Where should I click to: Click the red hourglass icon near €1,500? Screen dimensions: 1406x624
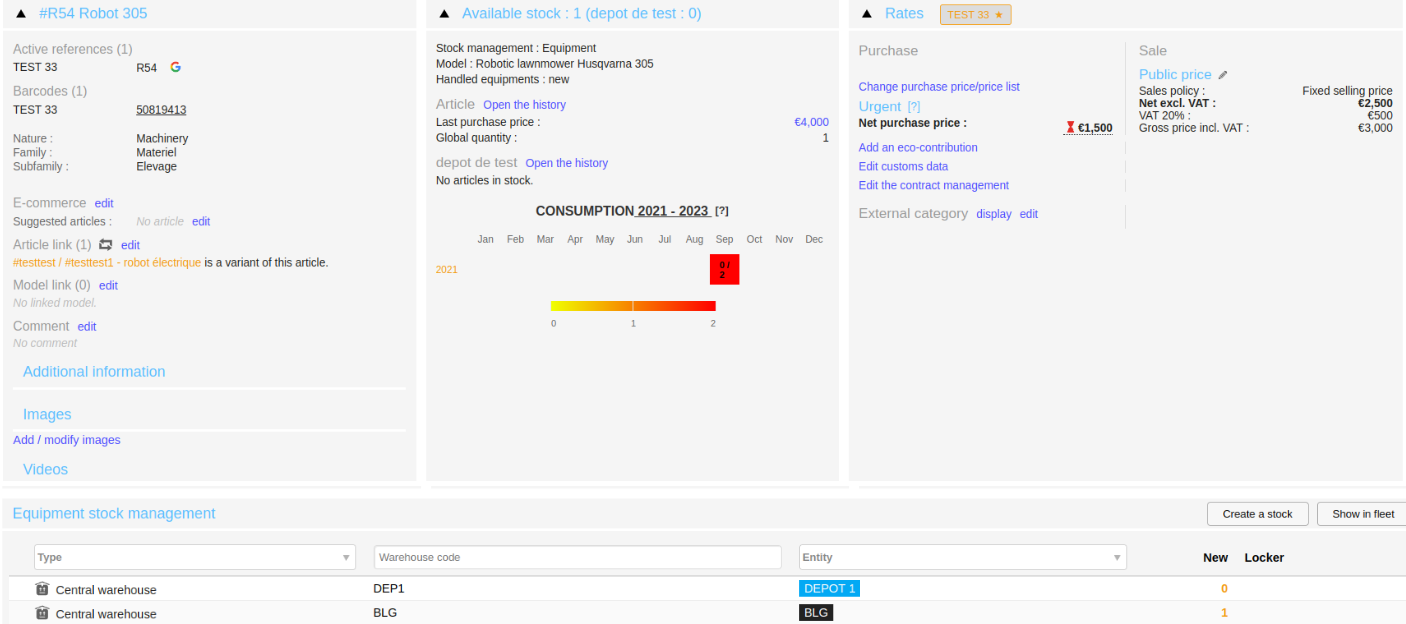point(1070,128)
